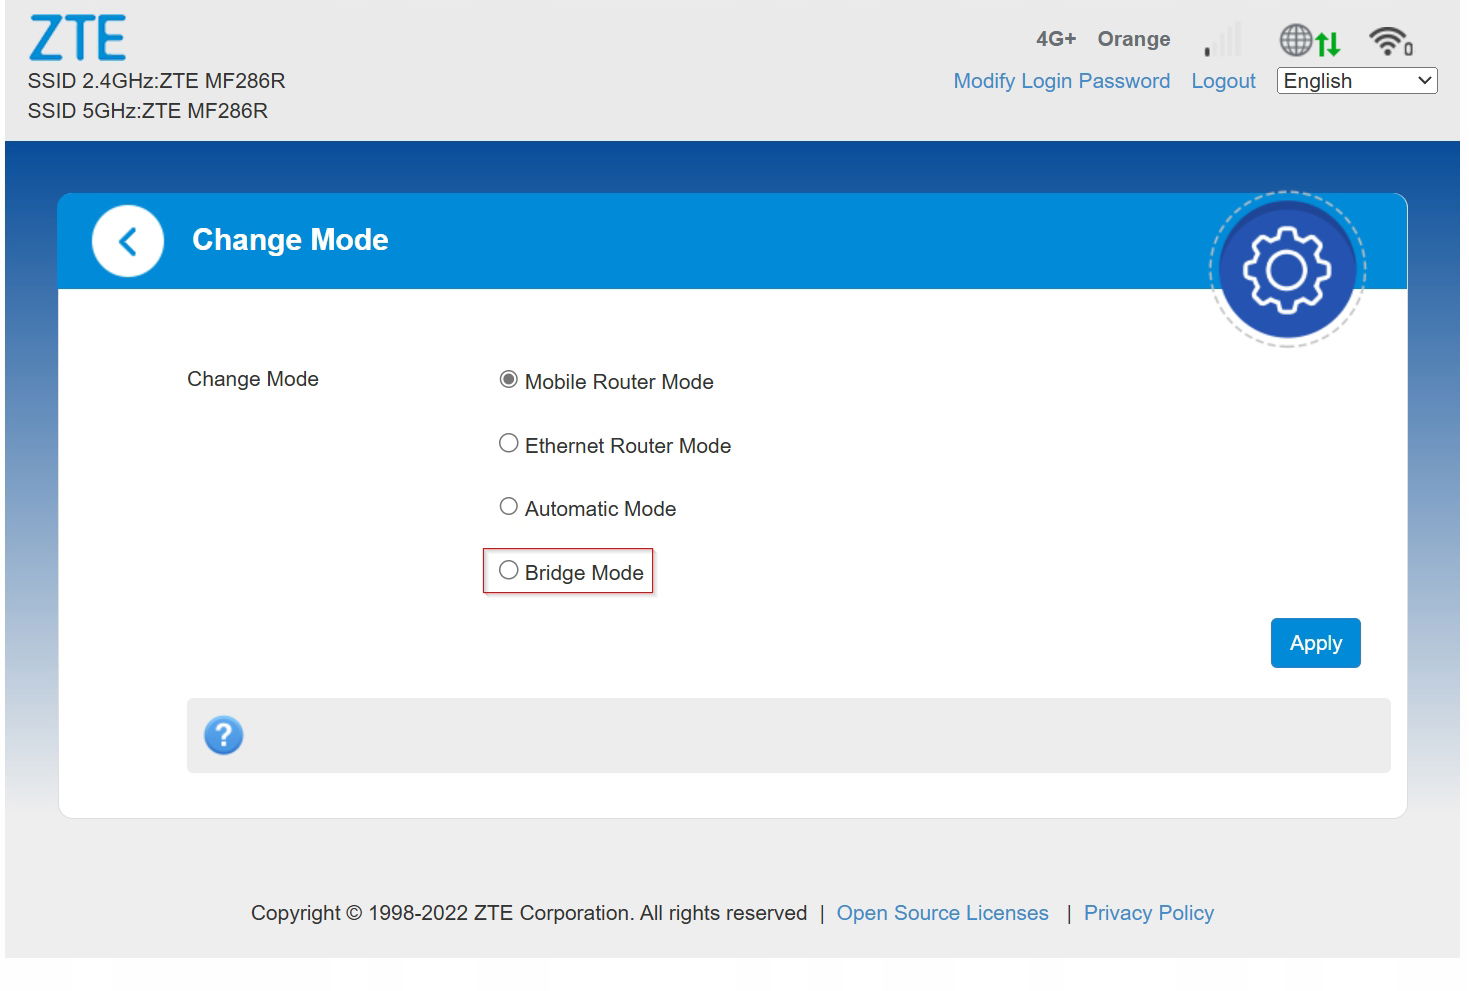Click the 4G+ network type indicator
This screenshot has height=991, width=1469.
coord(1056,39)
